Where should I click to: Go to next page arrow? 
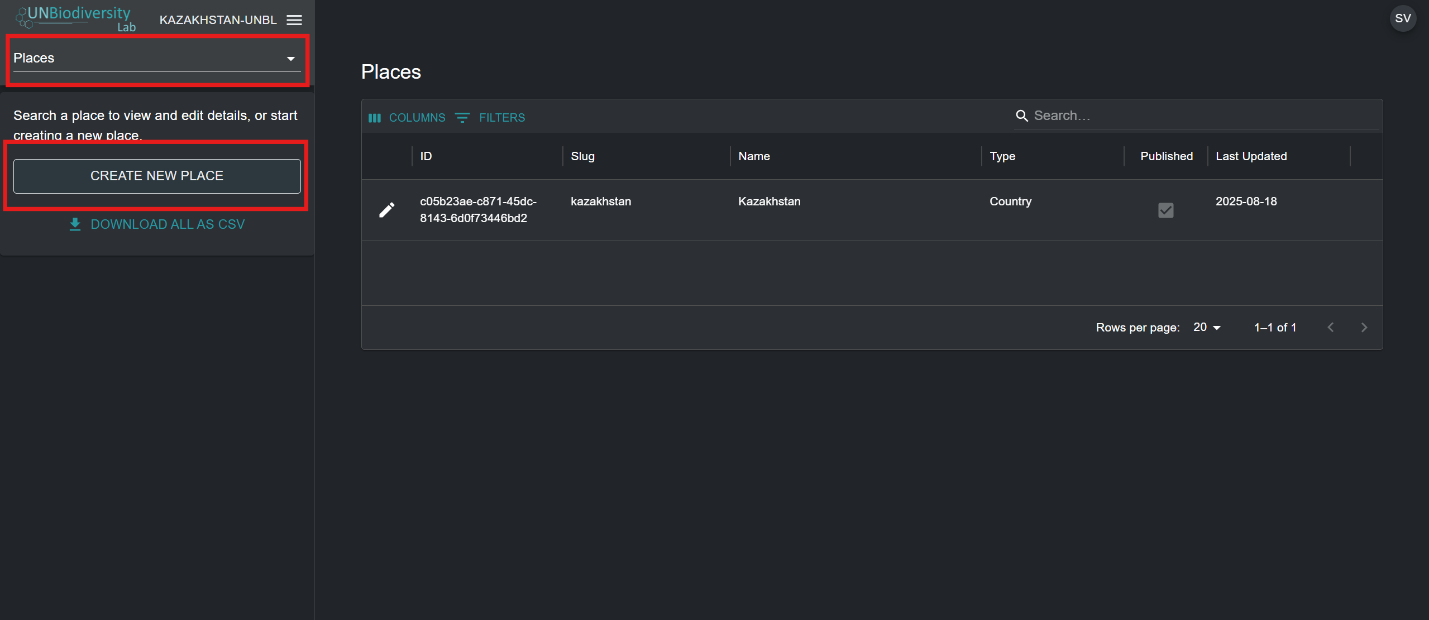1364,327
